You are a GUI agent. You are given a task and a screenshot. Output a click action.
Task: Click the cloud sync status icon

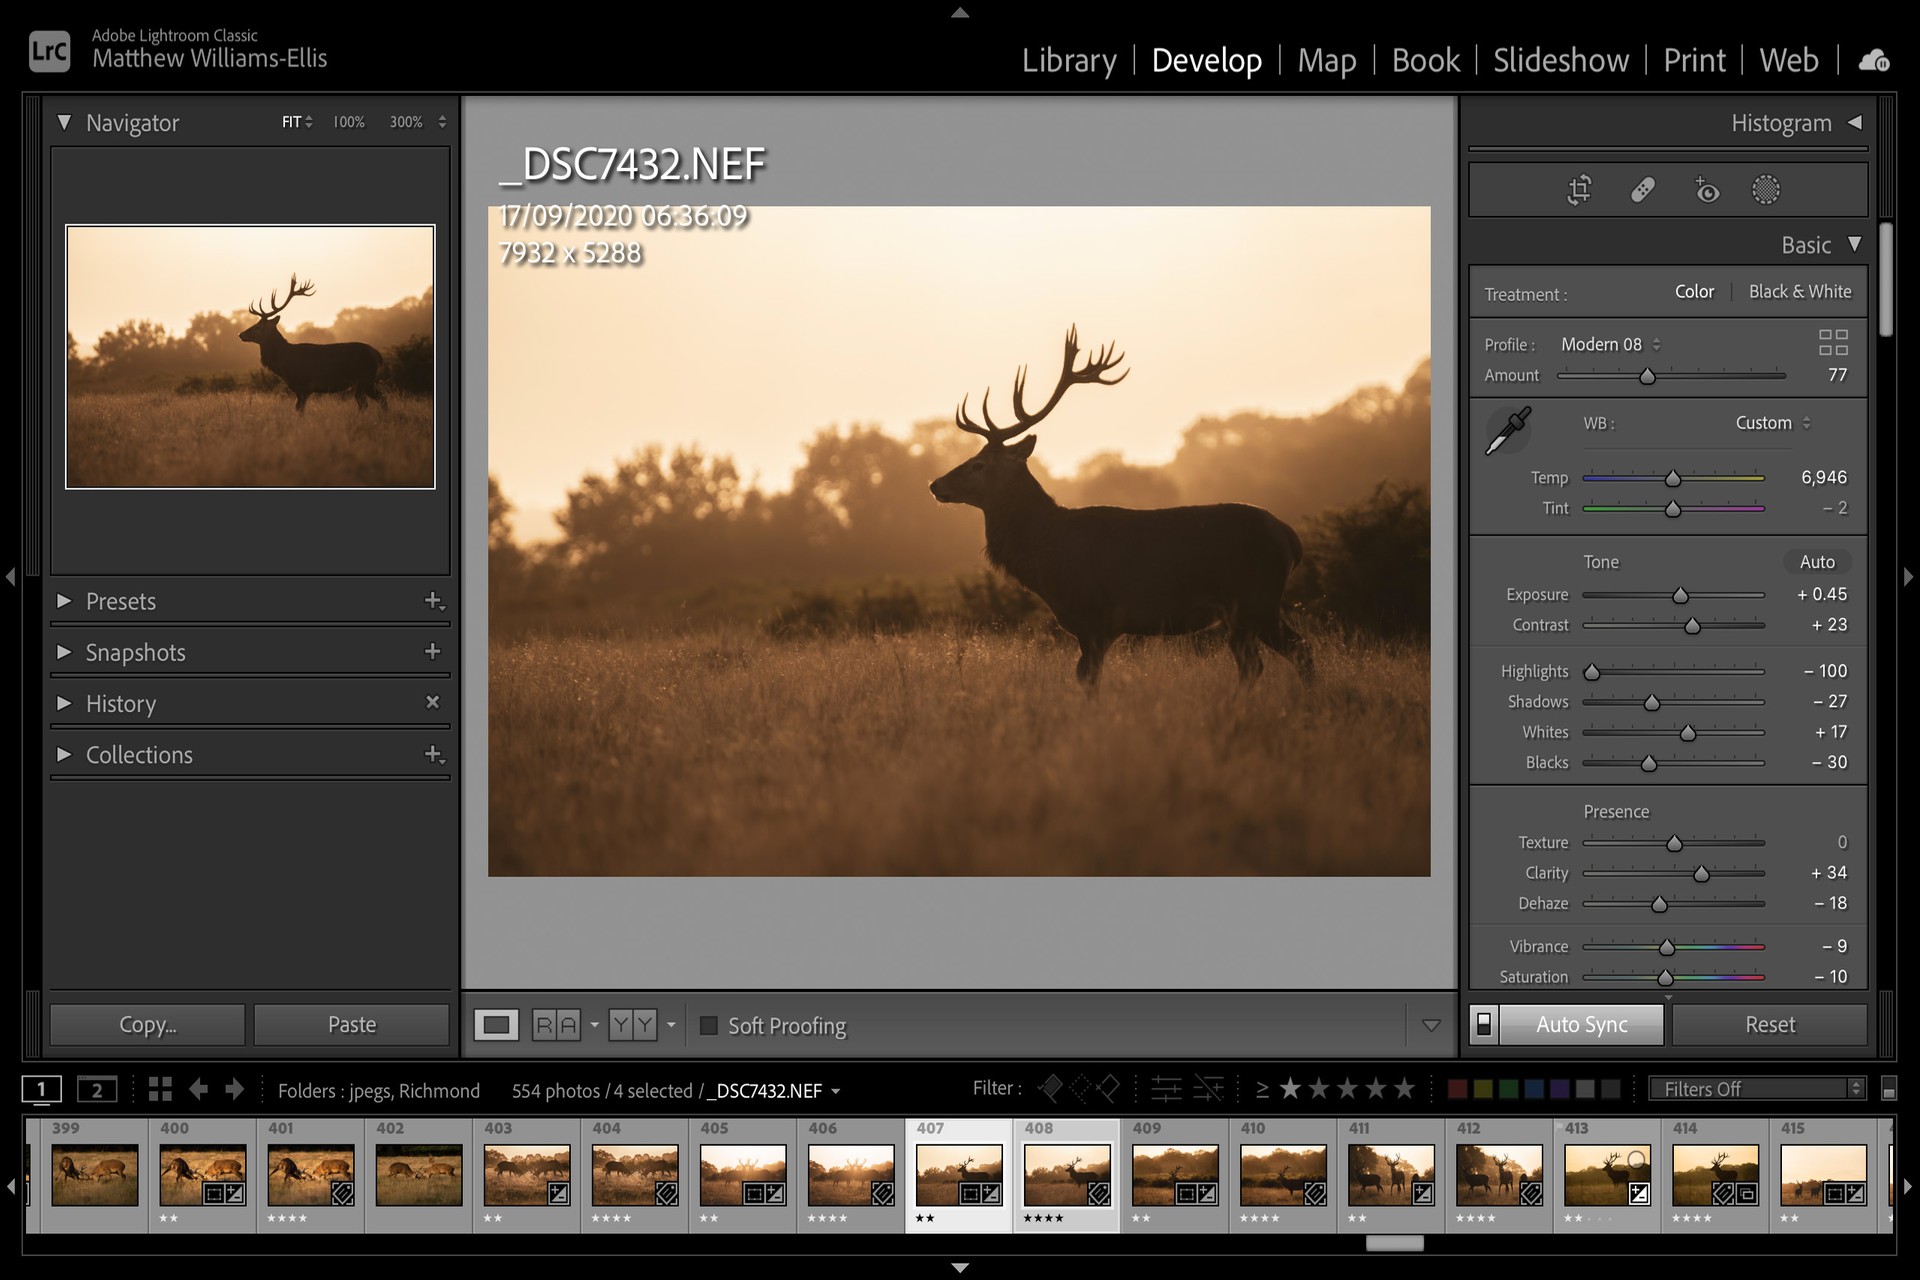pyautogui.click(x=1873, y=61)
